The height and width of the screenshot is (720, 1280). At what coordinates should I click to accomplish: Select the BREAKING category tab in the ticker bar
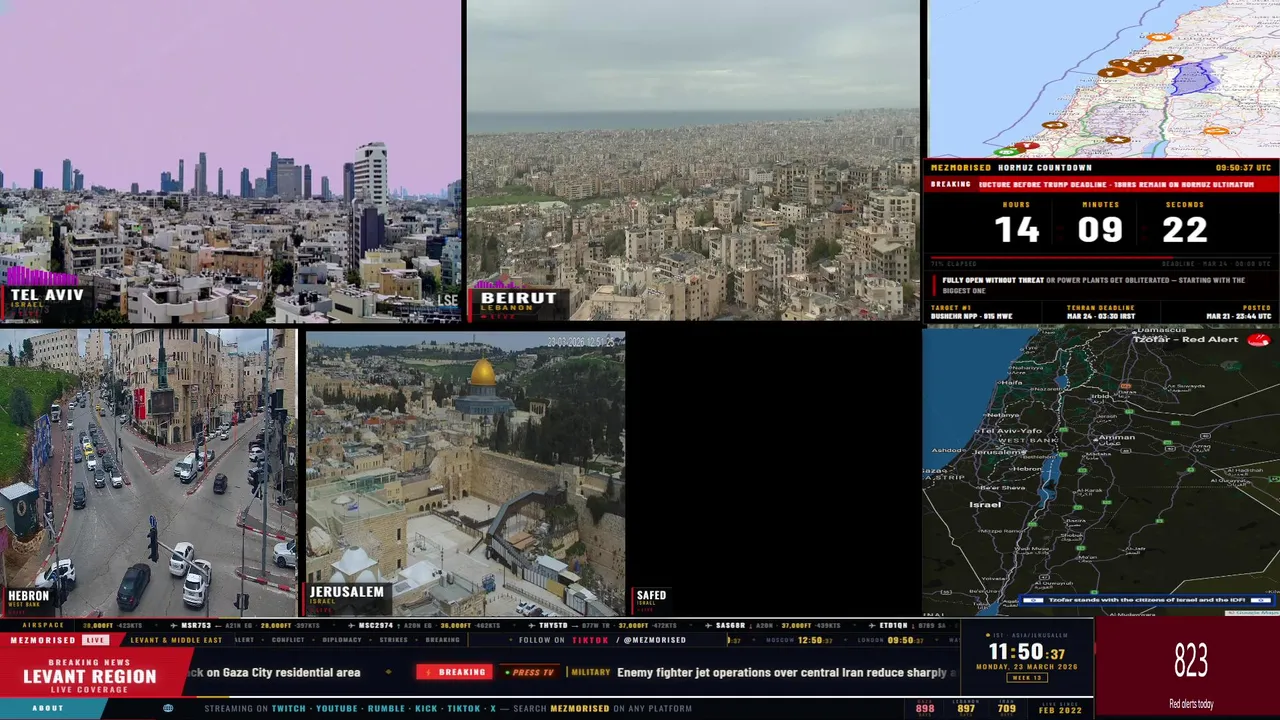(443, 640)
